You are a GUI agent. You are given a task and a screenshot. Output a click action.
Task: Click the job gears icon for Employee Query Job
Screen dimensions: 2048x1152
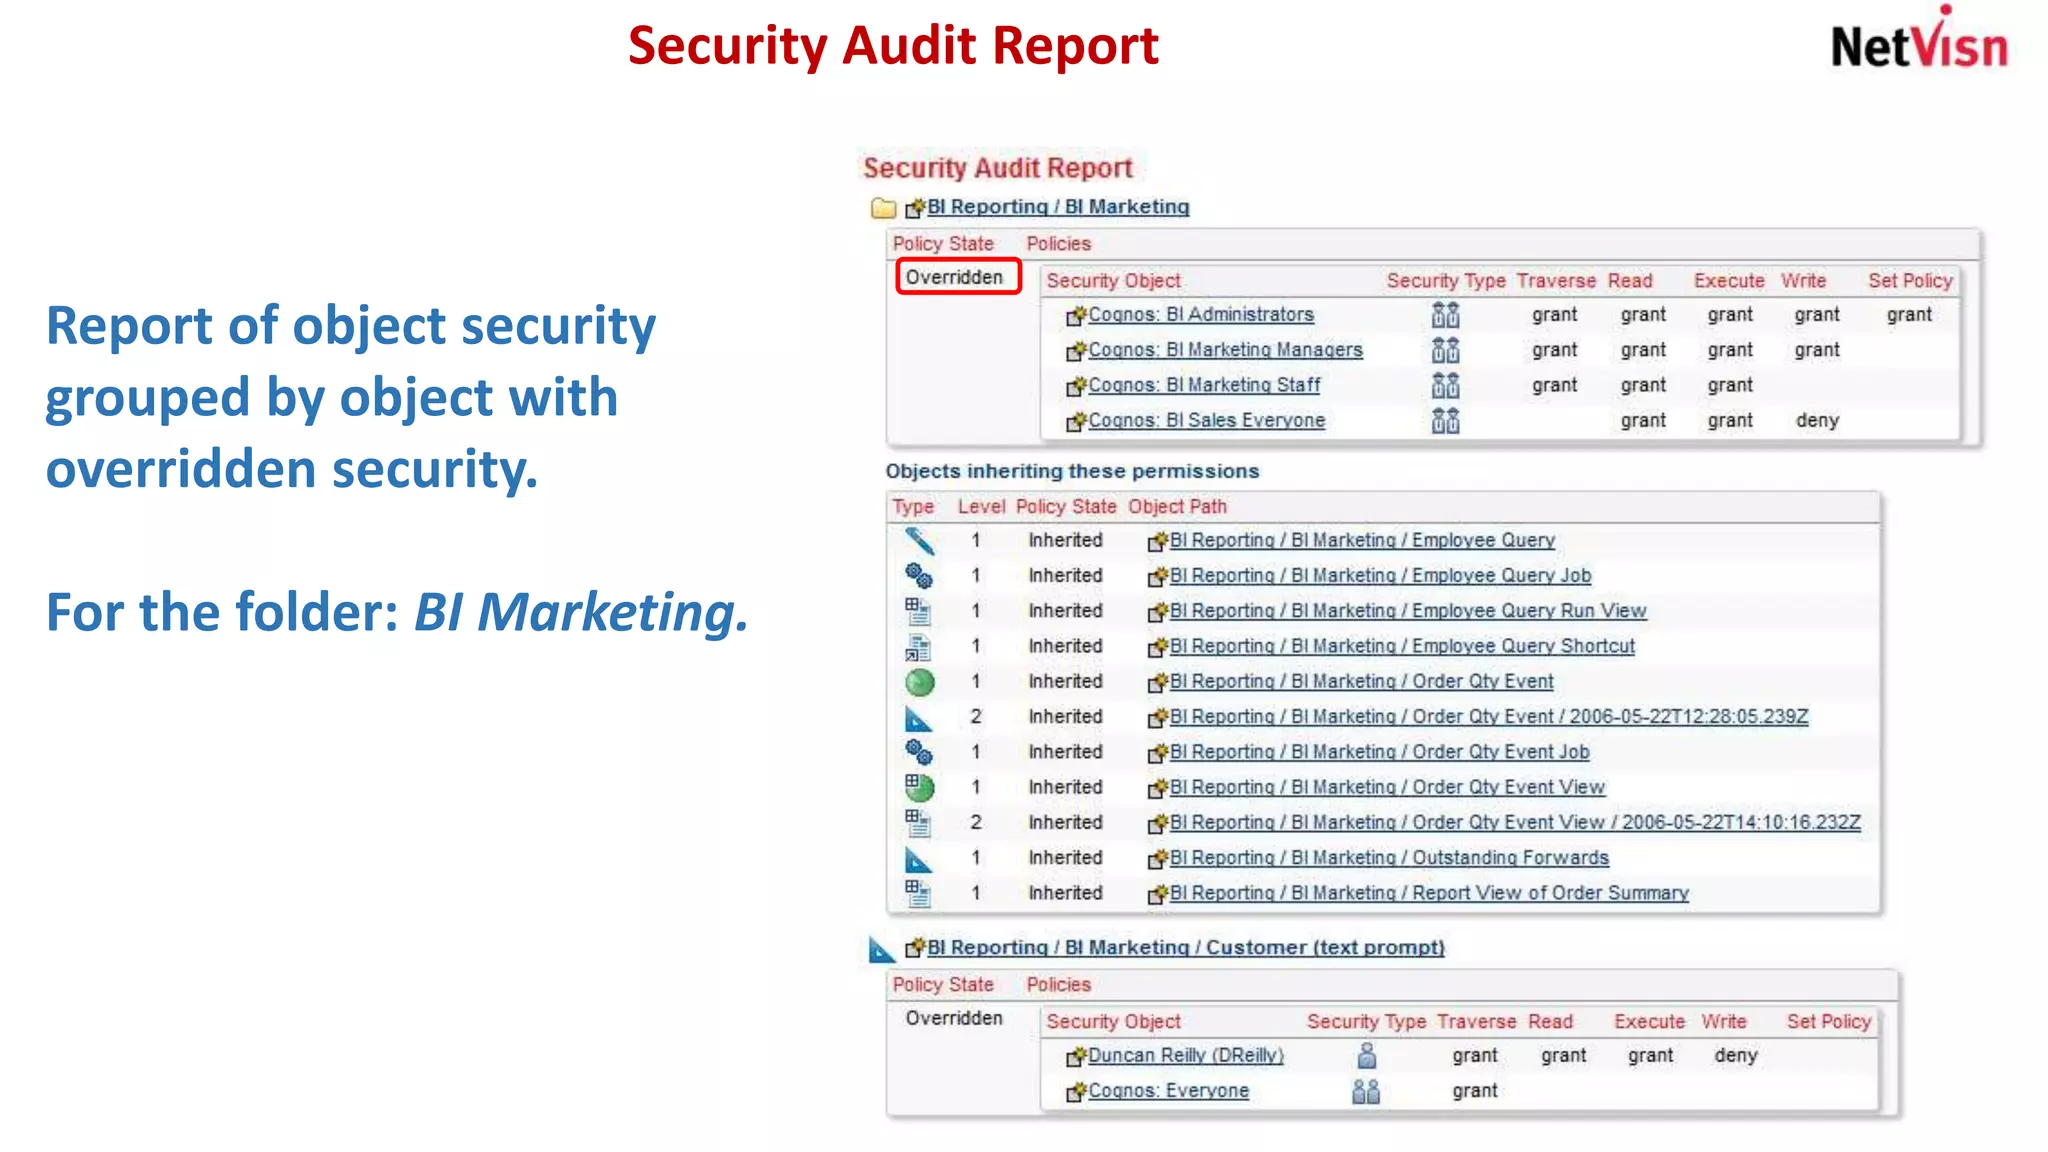[919, 576]
